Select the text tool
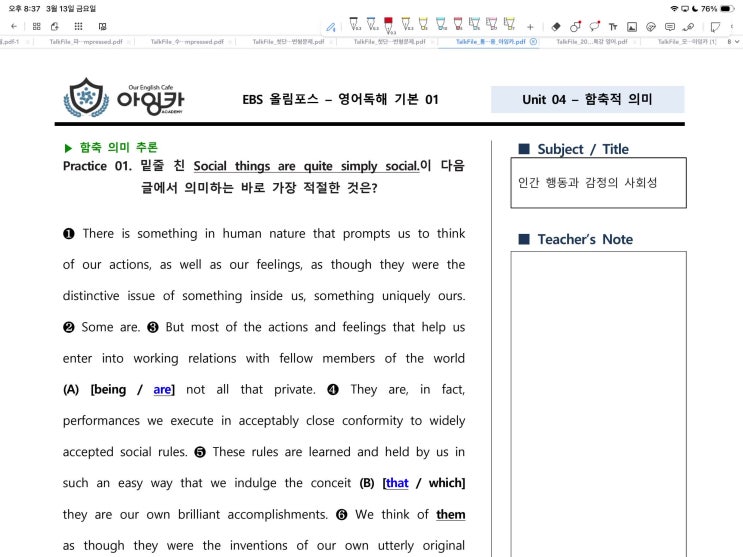Image resolution: width=743 pixels, height=557 pixels. coord(613,26)
